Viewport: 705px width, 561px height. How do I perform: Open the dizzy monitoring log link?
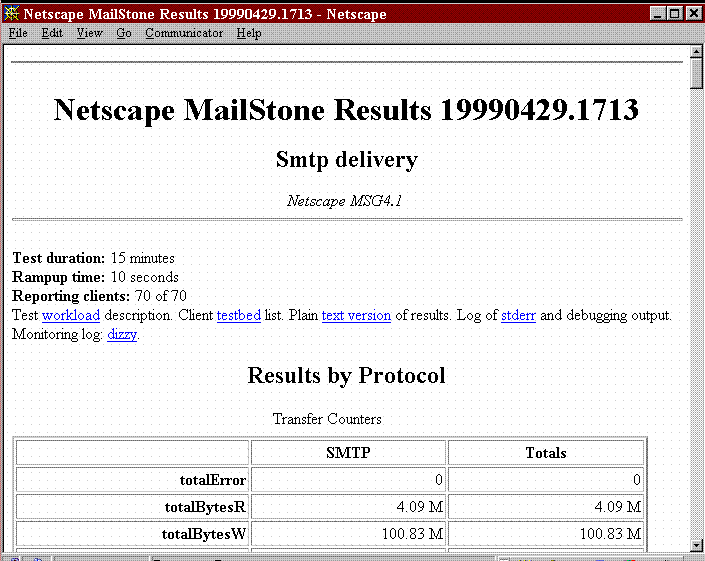122,334
